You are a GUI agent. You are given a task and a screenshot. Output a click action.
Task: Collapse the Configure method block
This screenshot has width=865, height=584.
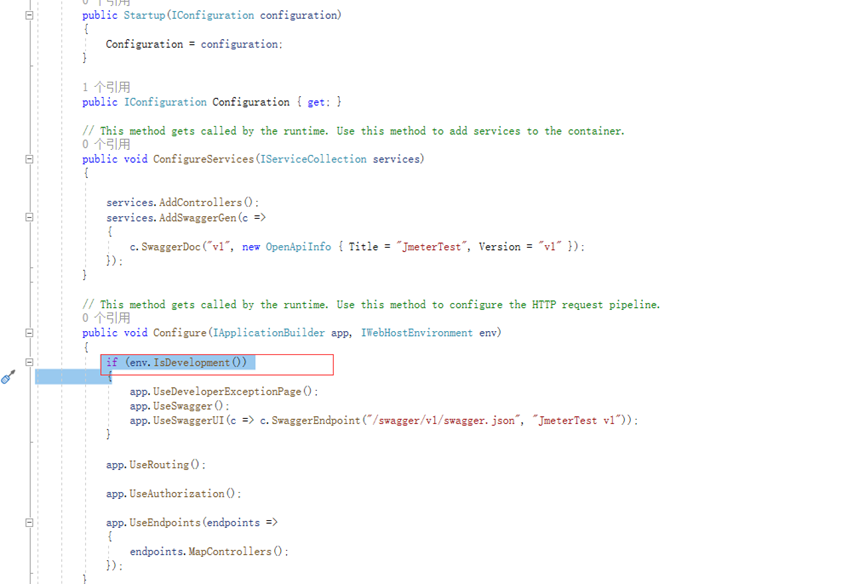[29, 333]
